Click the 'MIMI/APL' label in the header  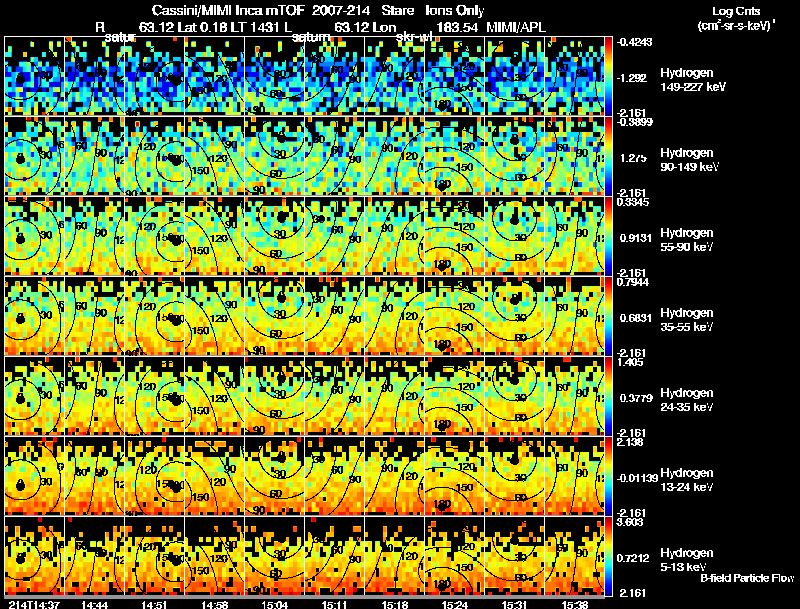click(x=516, y=27)
